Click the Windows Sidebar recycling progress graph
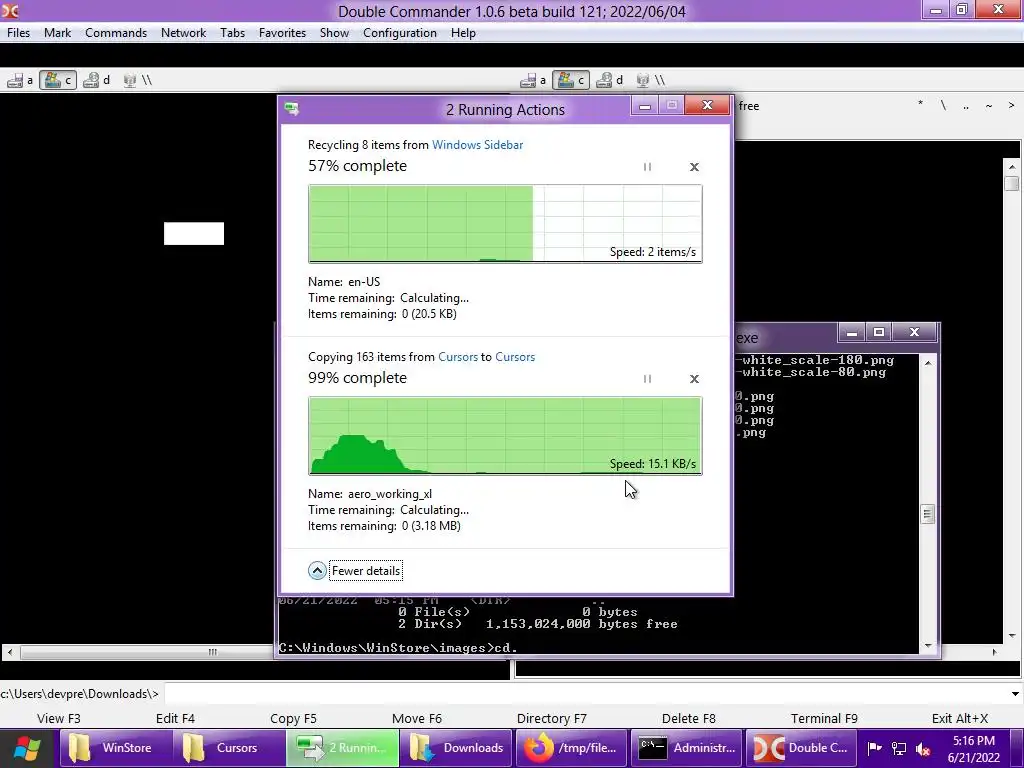 pyautogui.click(x=505, y=223)
